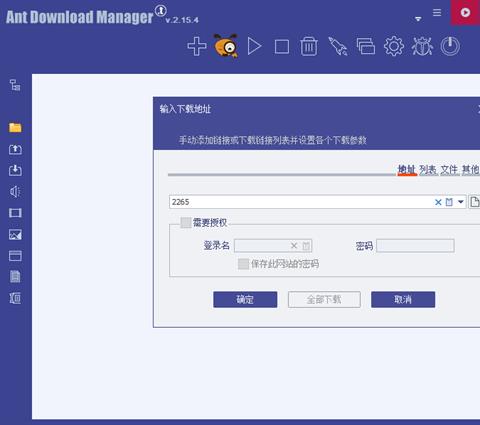The height and width of the screenshot is (425, 480).
Task: Select the upload category icon in the sidebar
Action: click(15, 149)
